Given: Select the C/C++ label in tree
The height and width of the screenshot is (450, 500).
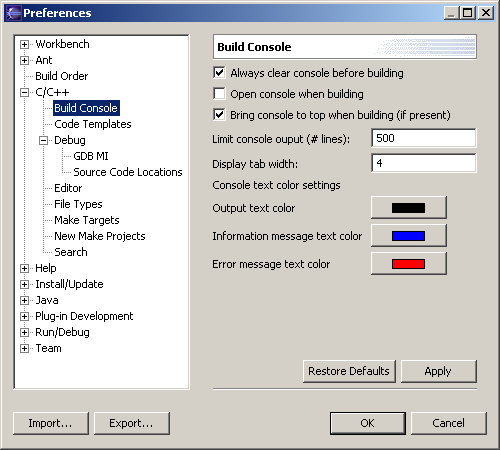Looking at the screenshot, I should click(52, 92).
